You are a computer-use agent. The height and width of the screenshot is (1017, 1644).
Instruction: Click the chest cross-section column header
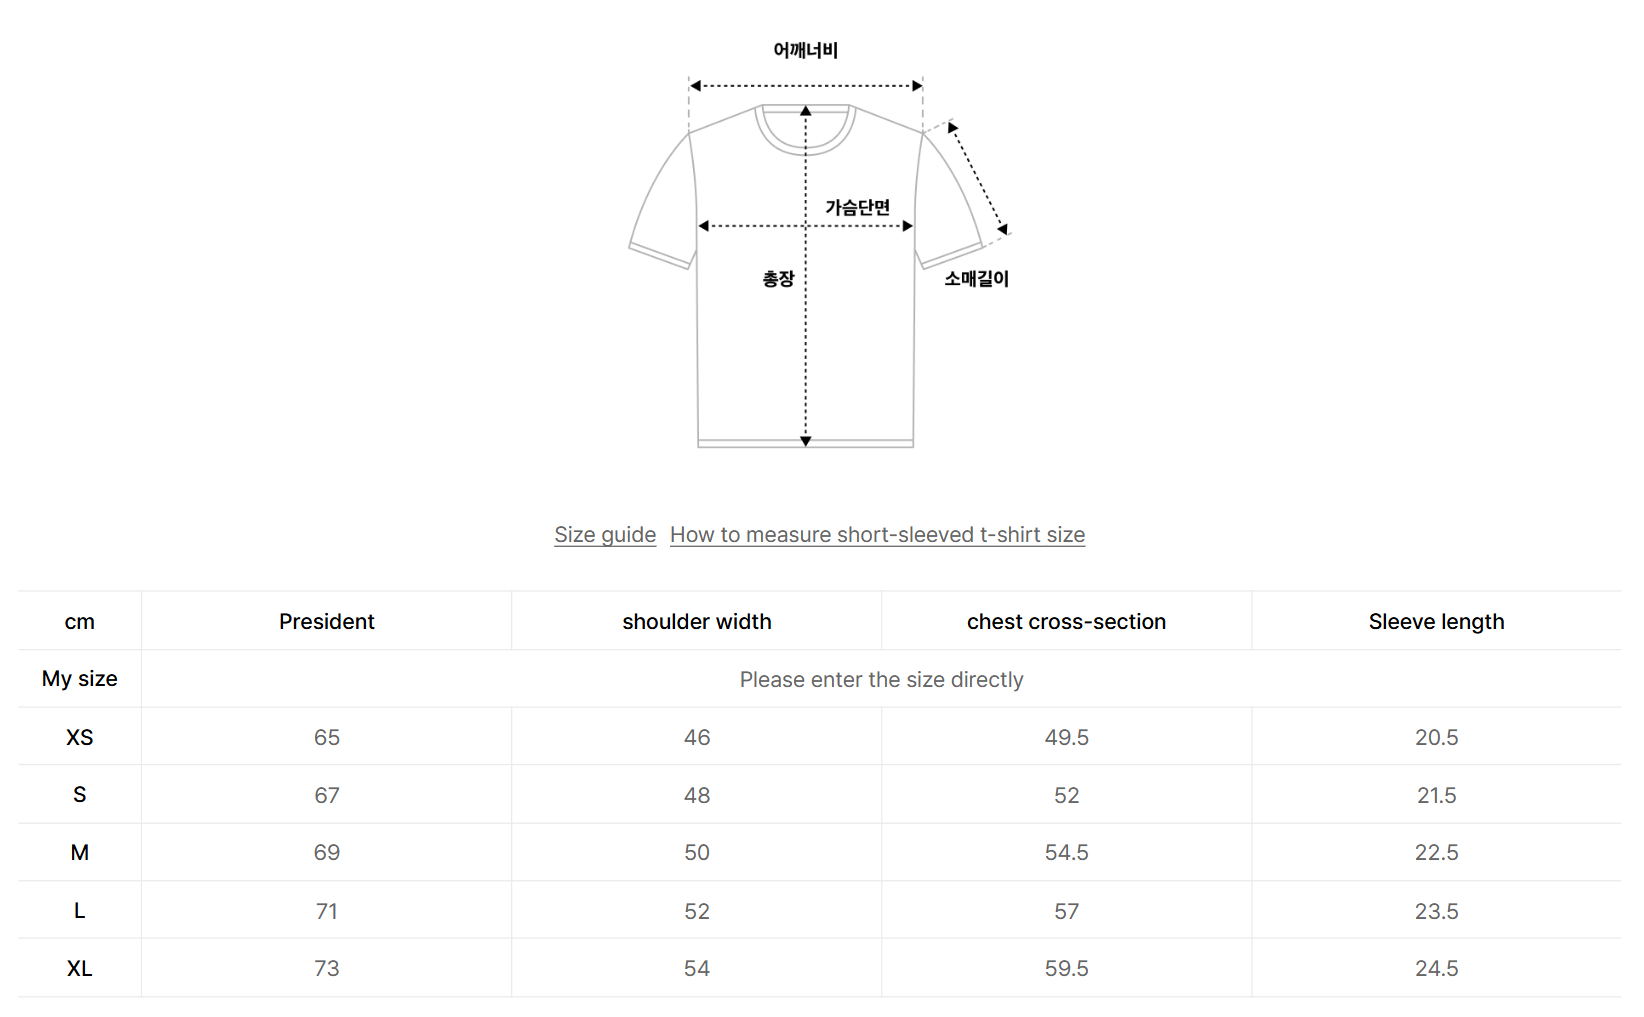(x=1066, y=622)
